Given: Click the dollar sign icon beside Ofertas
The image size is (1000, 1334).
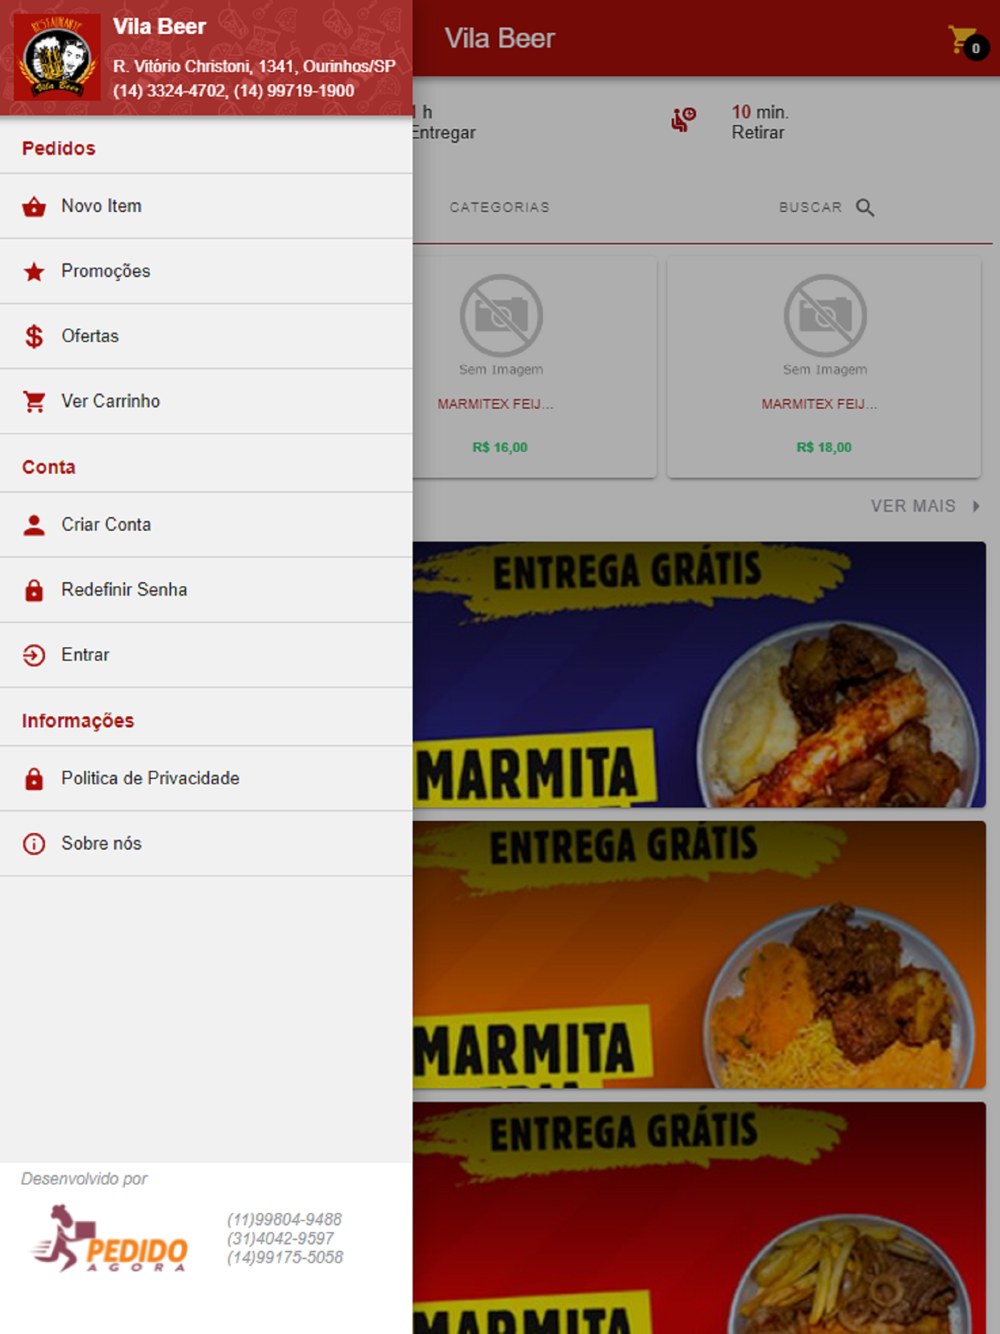Looking at the screenshot, I should 34,337.
